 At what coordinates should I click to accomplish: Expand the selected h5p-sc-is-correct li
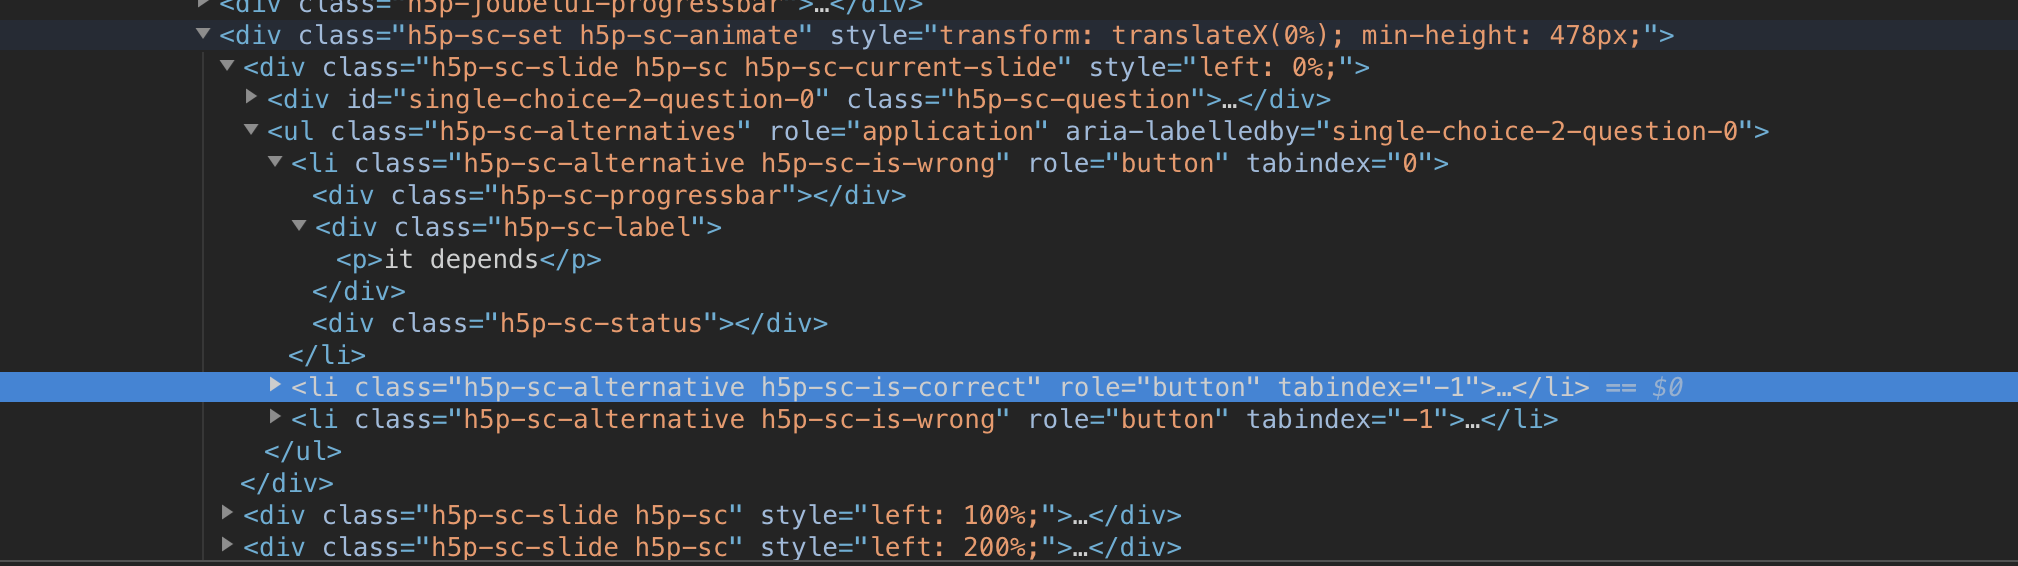tap(276, 385)
